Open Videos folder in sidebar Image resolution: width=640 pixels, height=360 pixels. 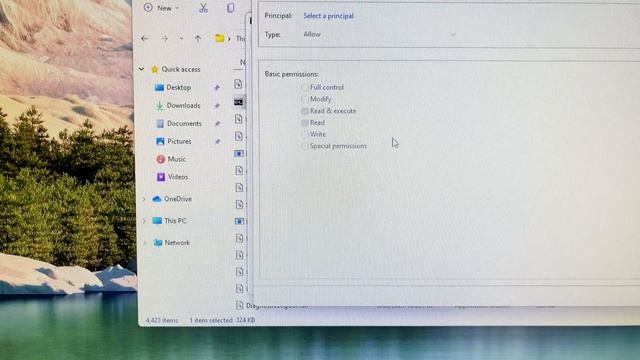(178, 177)
